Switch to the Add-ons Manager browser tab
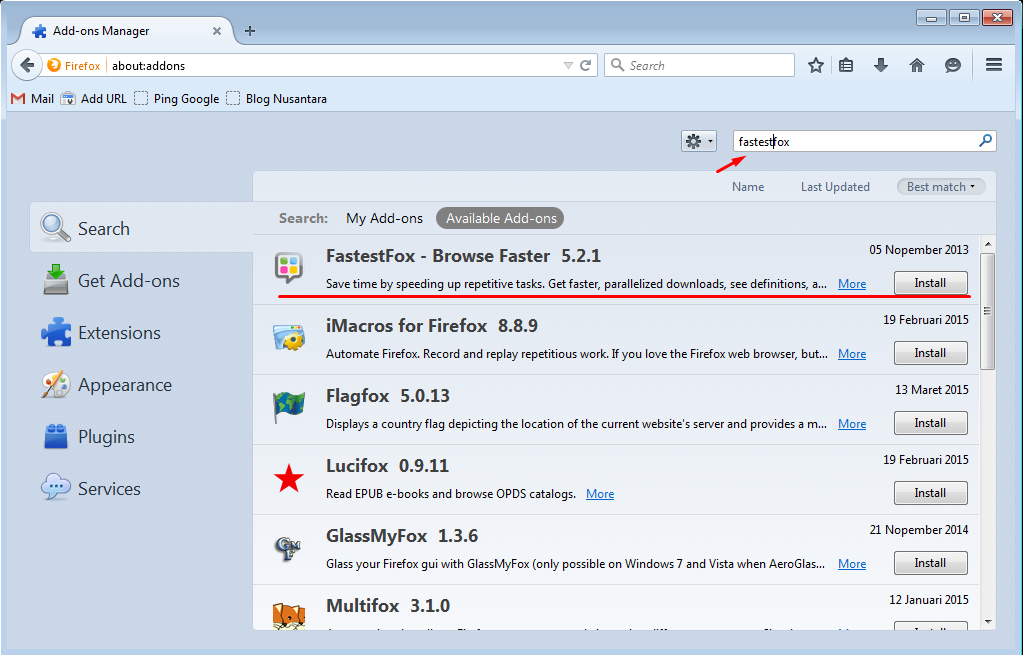Screen dimensions: 1023x655 (x=126, y=31)
